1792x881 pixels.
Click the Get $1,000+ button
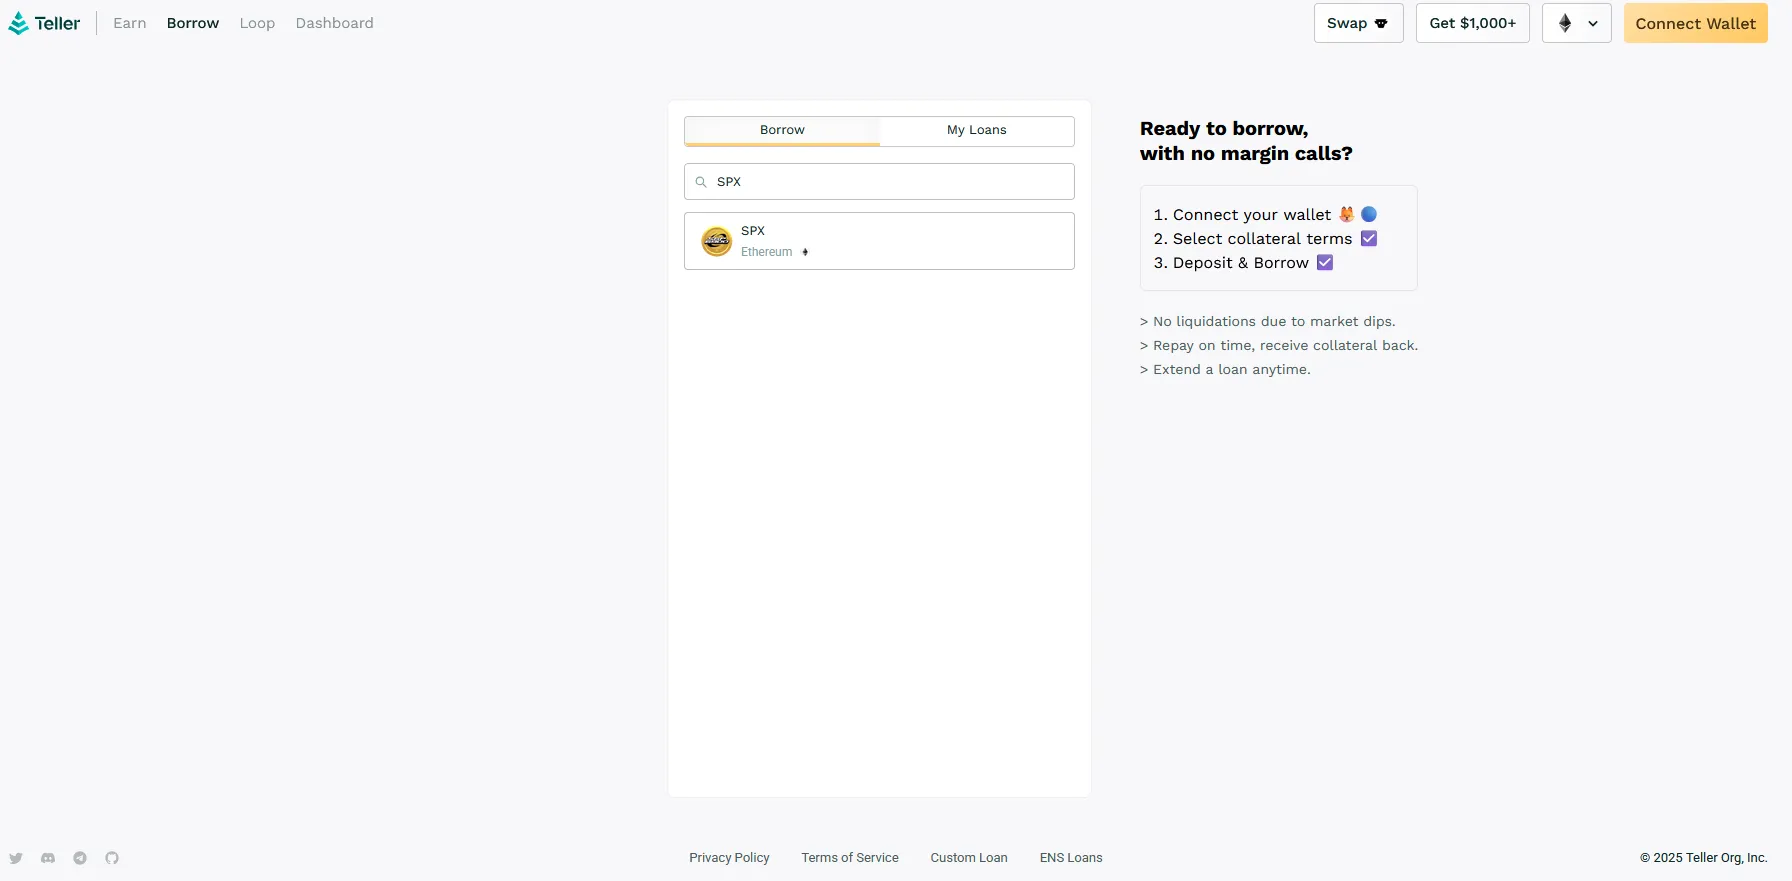[1473, 23]
